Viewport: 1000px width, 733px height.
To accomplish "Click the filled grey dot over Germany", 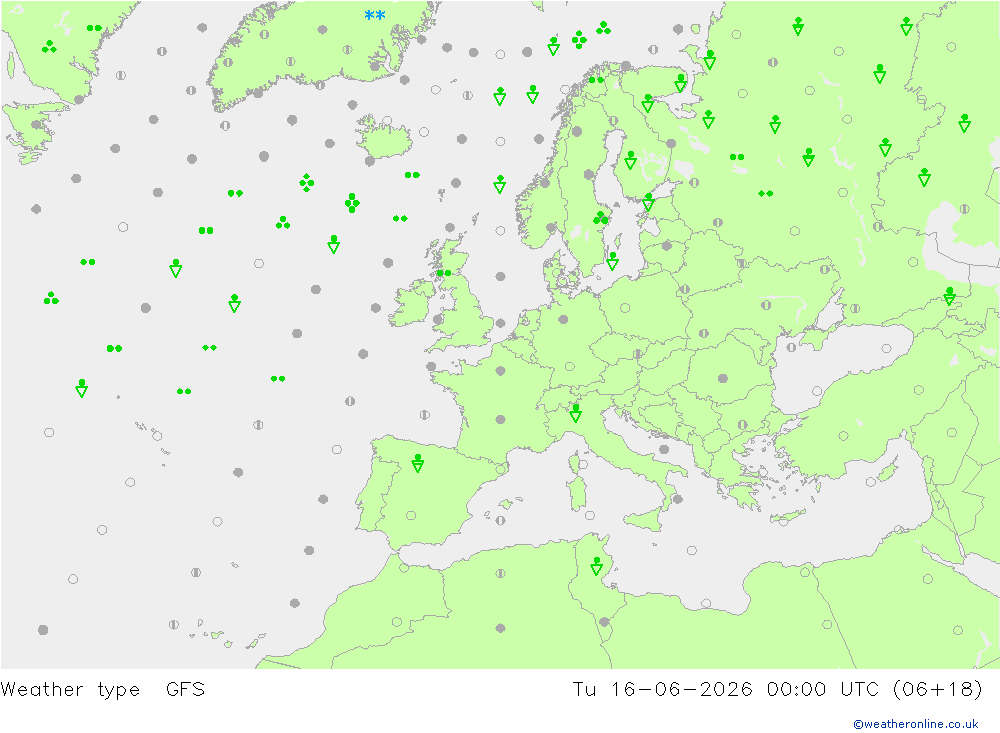I will tap(563, 320).
